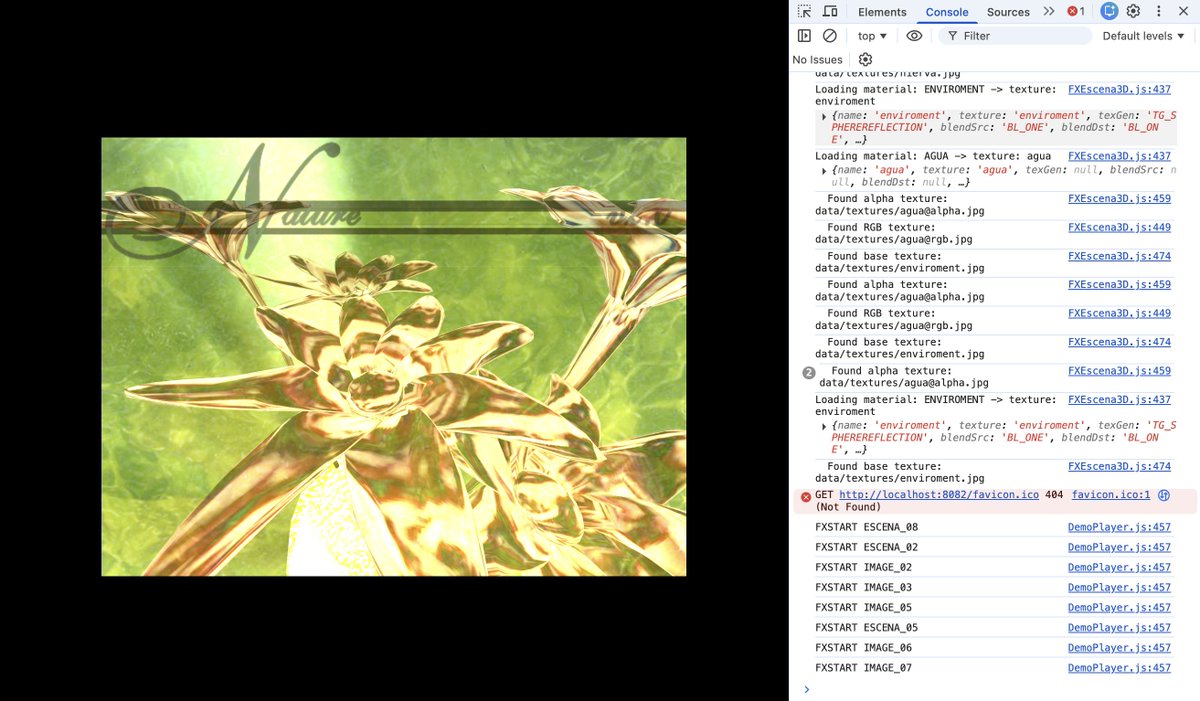This screenshot has height=701, width=1200.
Task: Select the Console tab
Action: coord(947,12)
